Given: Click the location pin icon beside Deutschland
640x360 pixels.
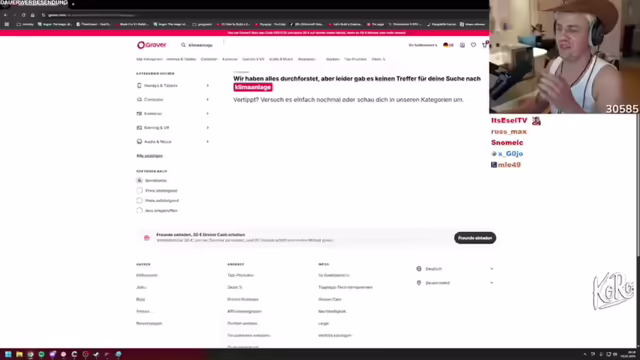Looking at the screenshot, I should pyautogui.click(x=419, y=283).
